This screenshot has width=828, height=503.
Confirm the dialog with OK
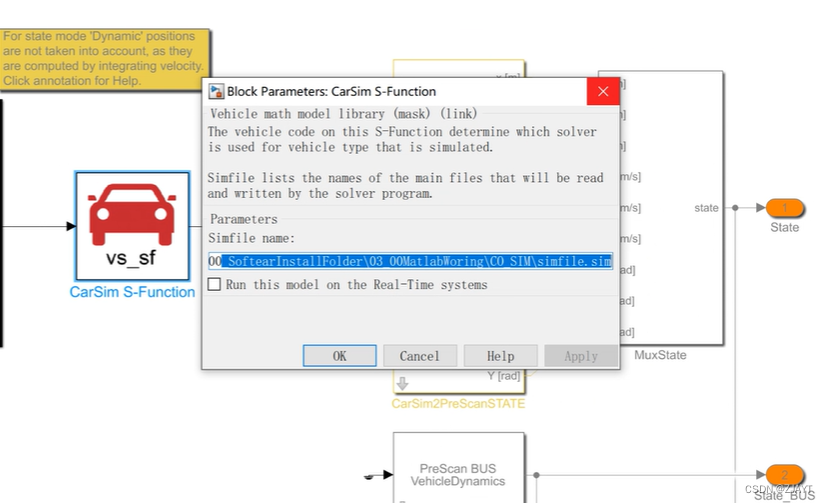(x=340, y=356)
